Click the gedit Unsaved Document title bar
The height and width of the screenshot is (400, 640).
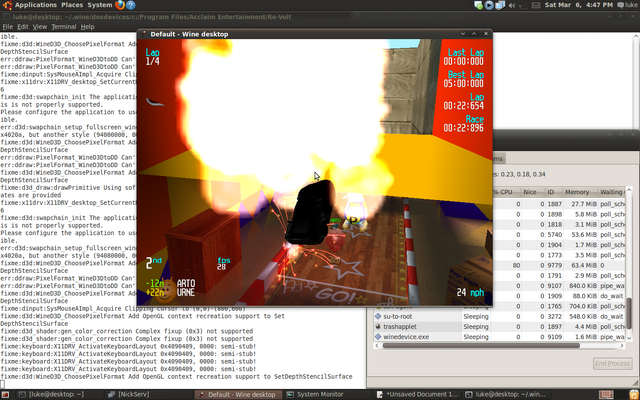(496, 17)
